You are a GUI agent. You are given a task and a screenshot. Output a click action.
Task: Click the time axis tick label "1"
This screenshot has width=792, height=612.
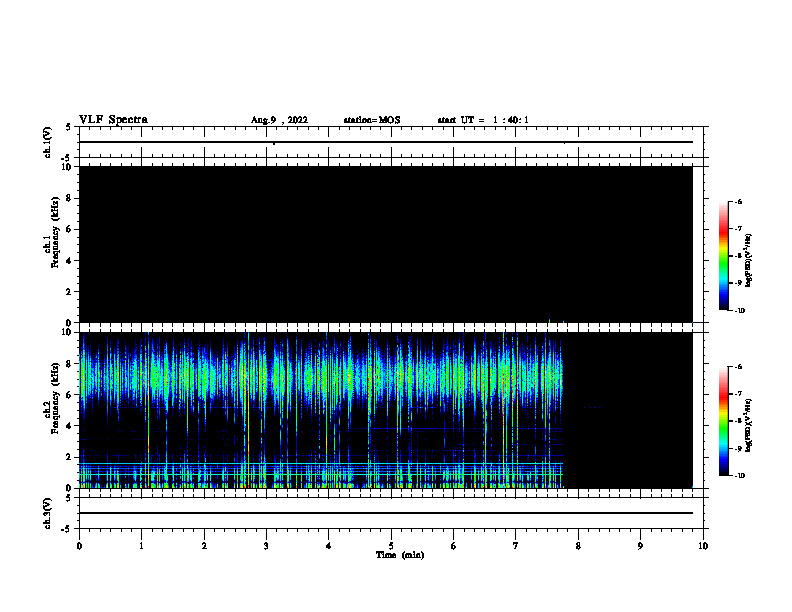[141, 546]
